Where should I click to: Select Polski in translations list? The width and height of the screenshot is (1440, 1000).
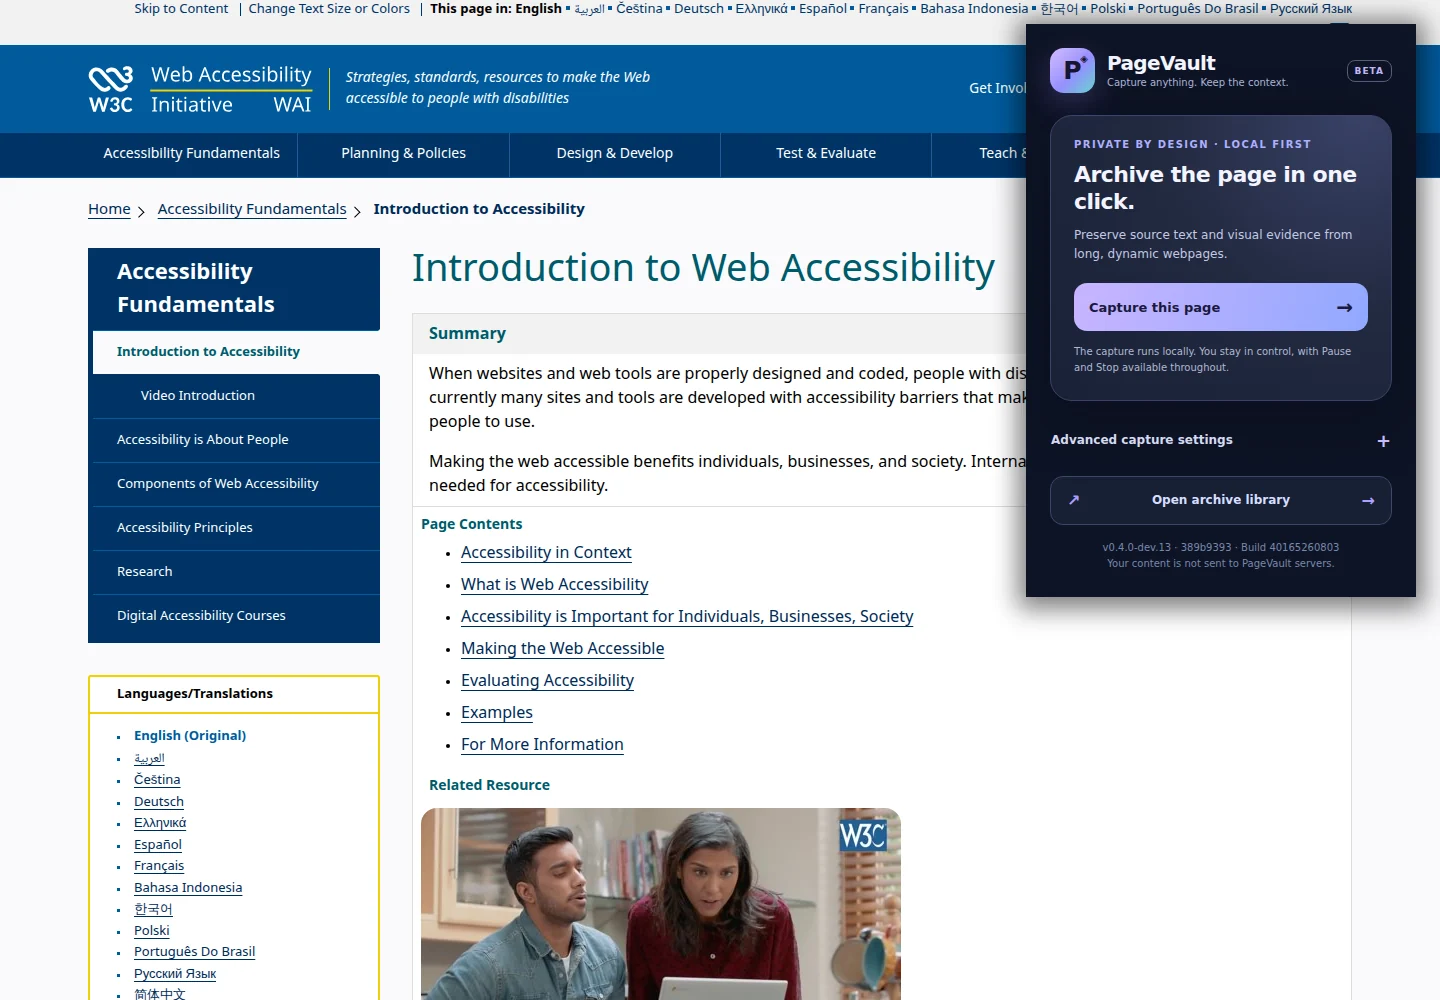152,931
